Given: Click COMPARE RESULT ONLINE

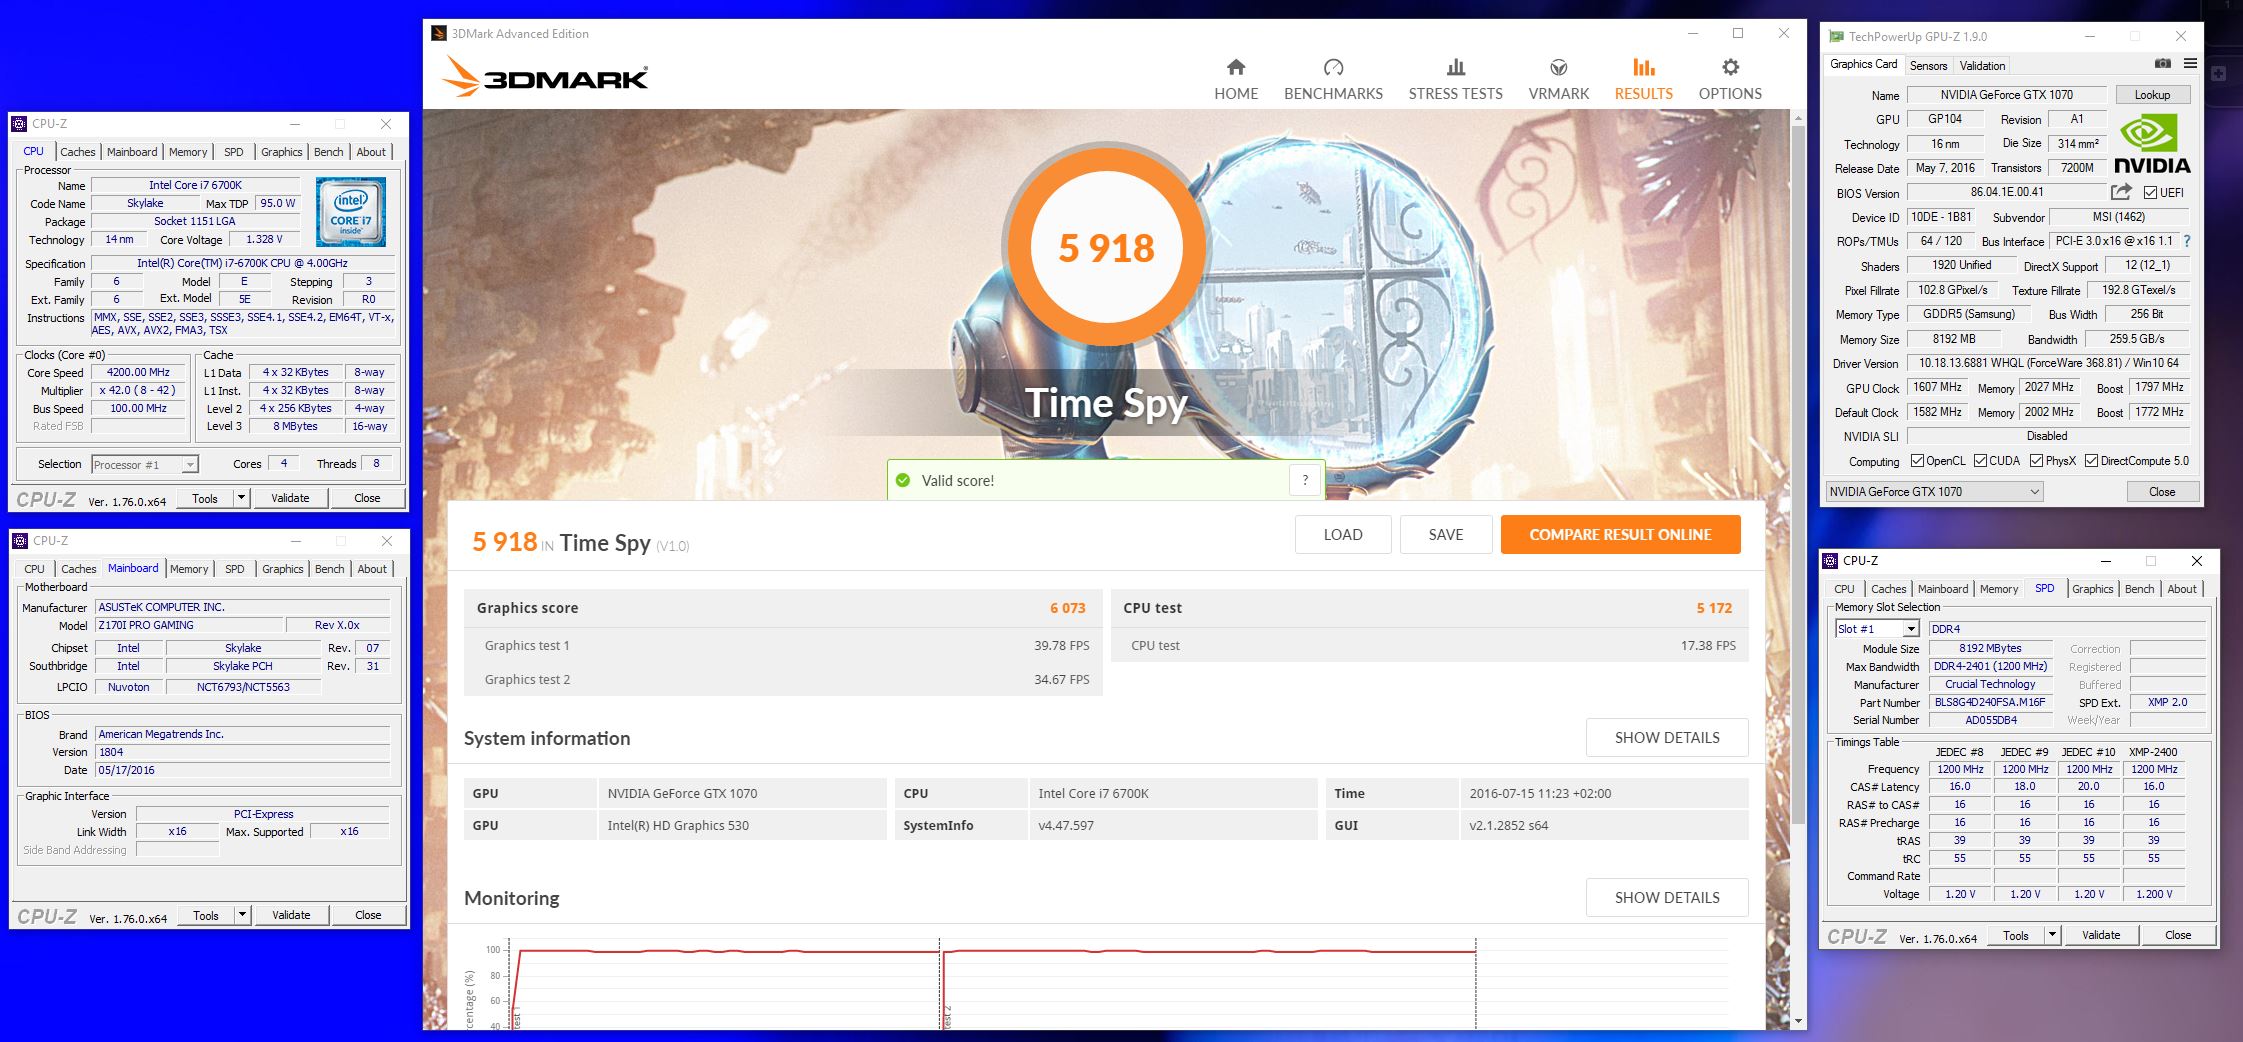Looking at the screenshot, I should click(1620, 534).
